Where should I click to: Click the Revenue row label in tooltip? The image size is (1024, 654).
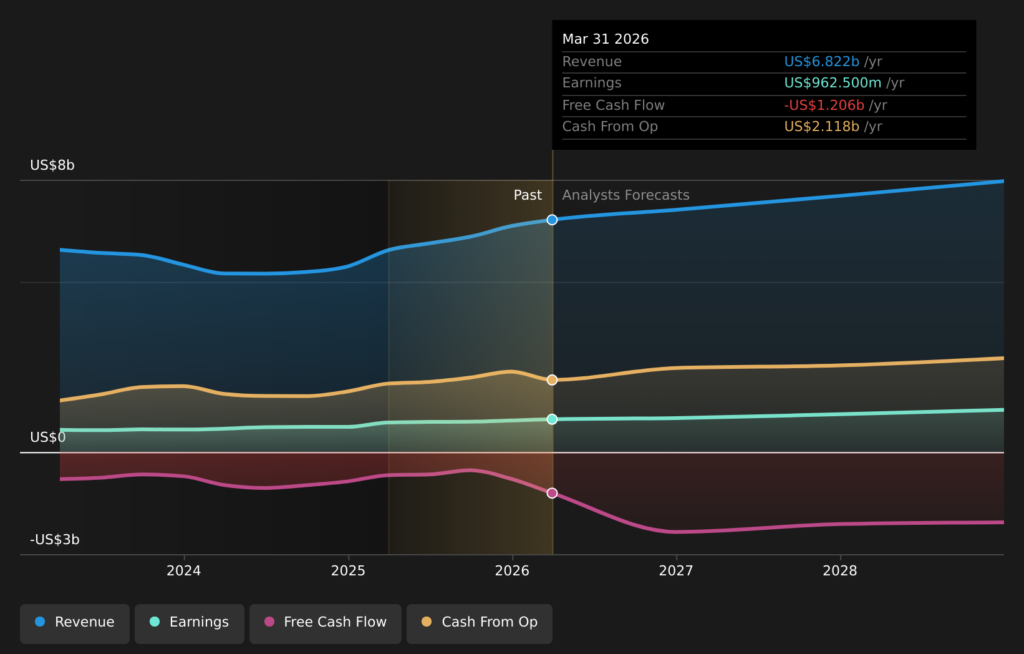click(592, 61)
